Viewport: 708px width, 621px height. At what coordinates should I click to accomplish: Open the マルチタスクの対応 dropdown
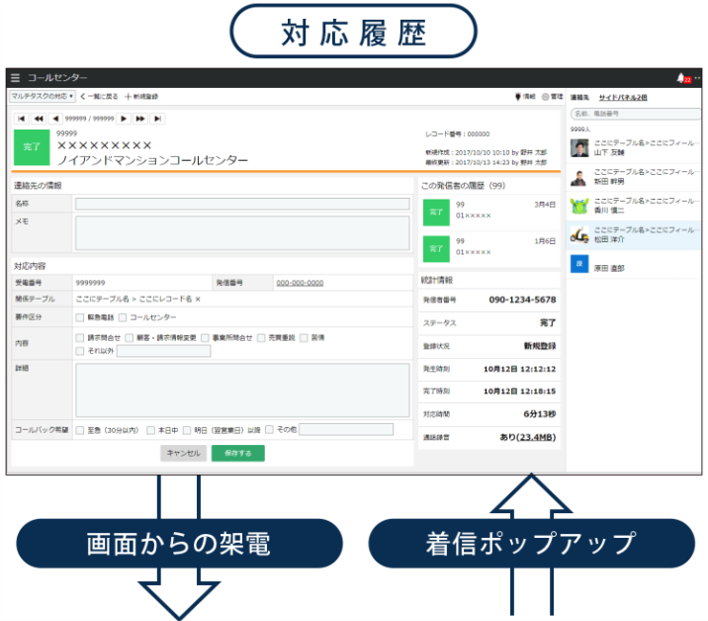41,97
